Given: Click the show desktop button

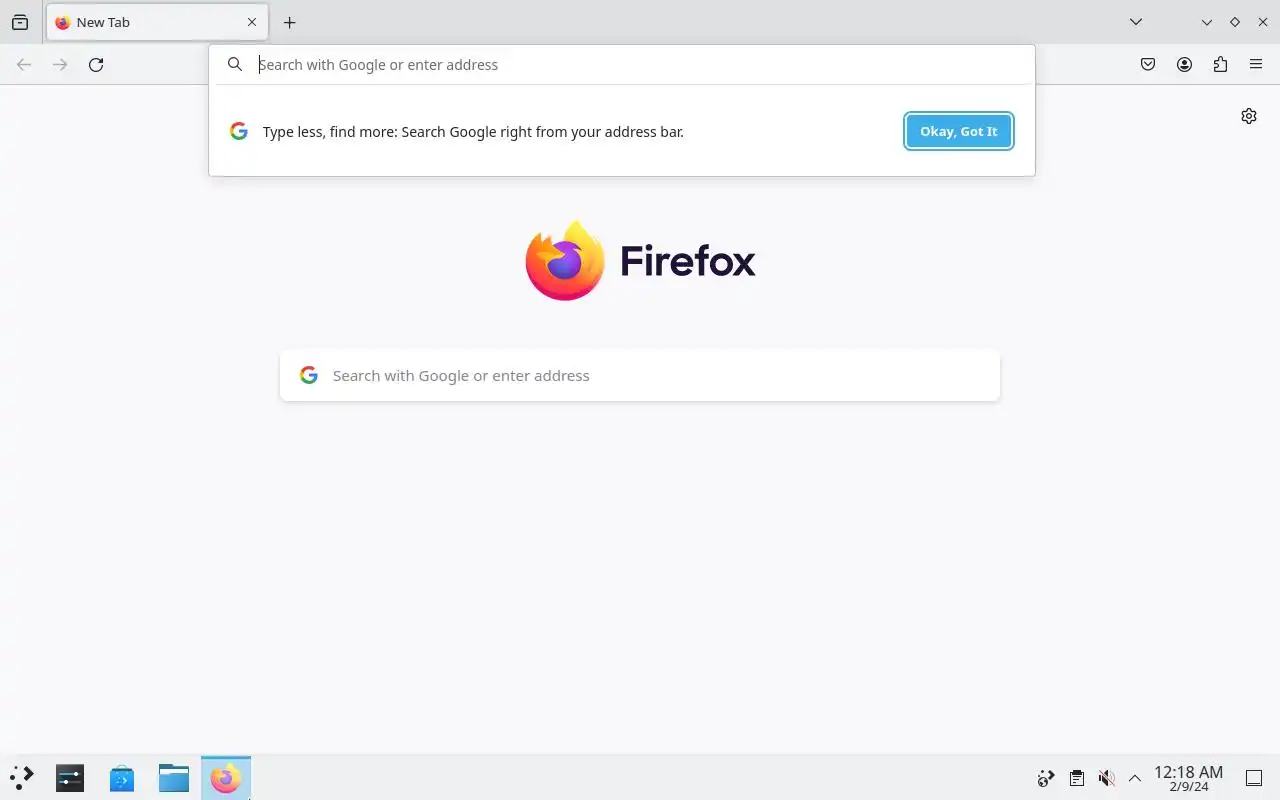Looking at the screenshot, I should pos(1254,778).
